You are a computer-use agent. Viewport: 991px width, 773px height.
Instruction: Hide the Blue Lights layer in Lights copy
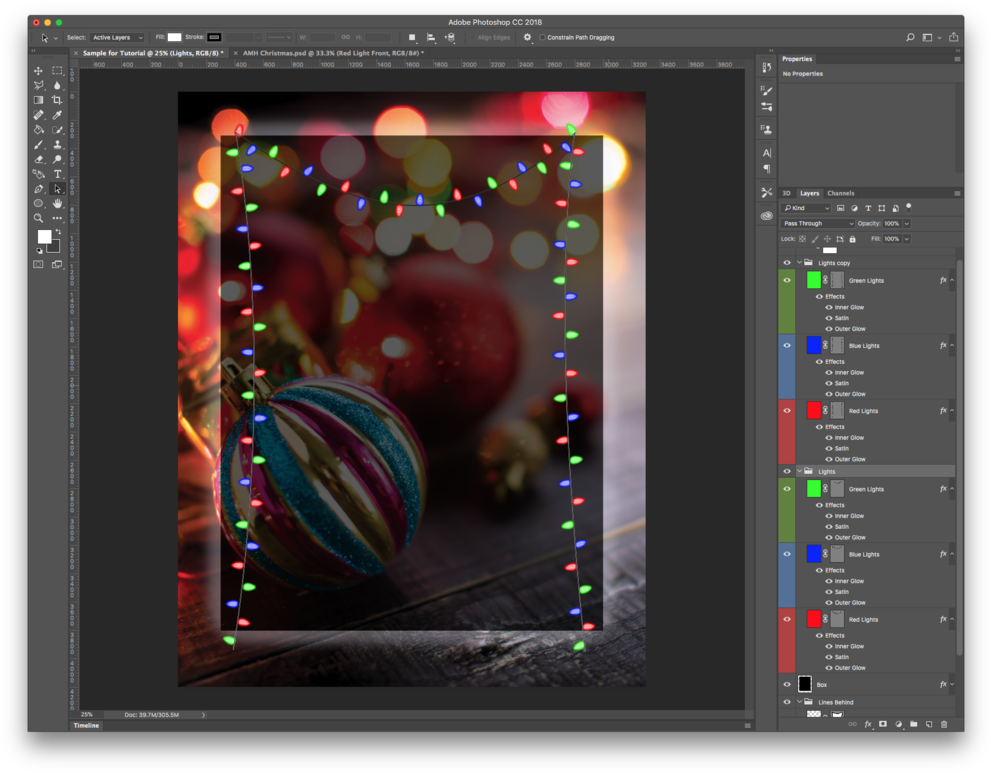tap(787, 345)
